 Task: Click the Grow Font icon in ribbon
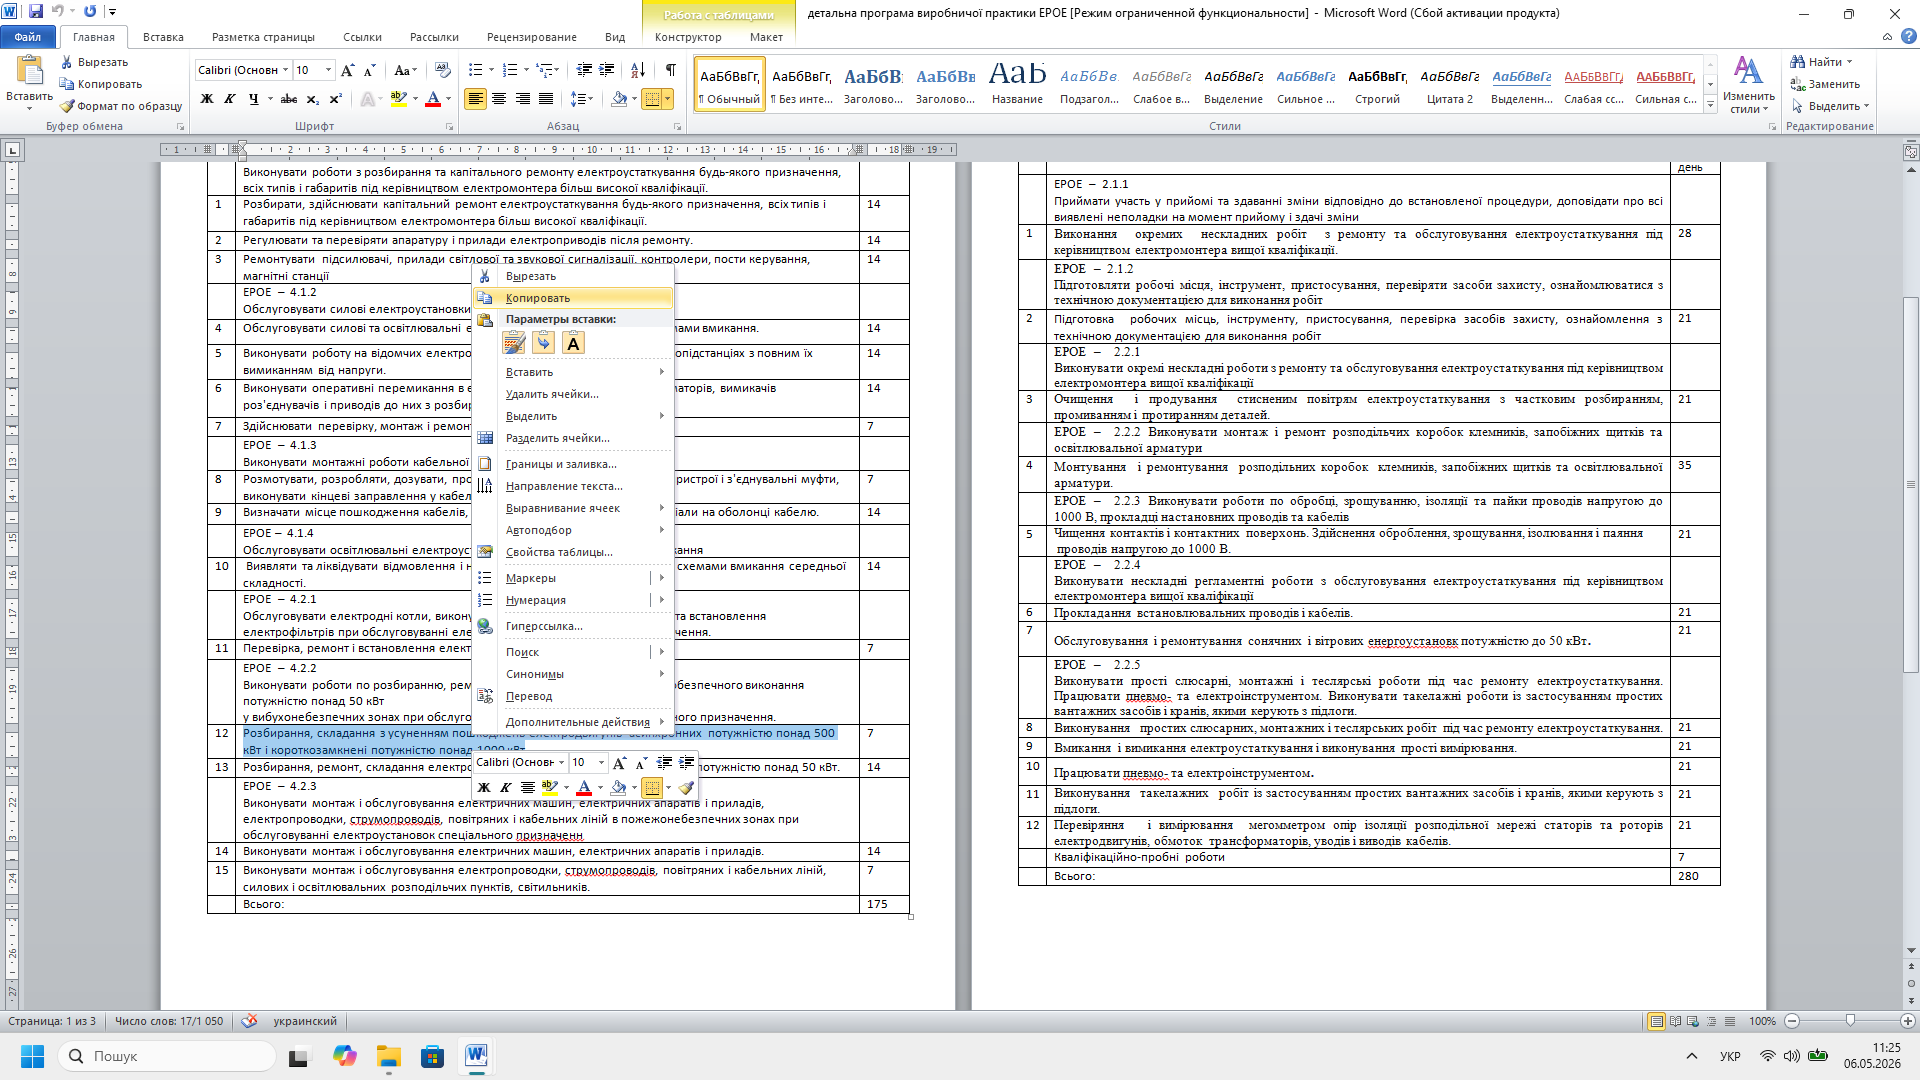coord(347,70)
